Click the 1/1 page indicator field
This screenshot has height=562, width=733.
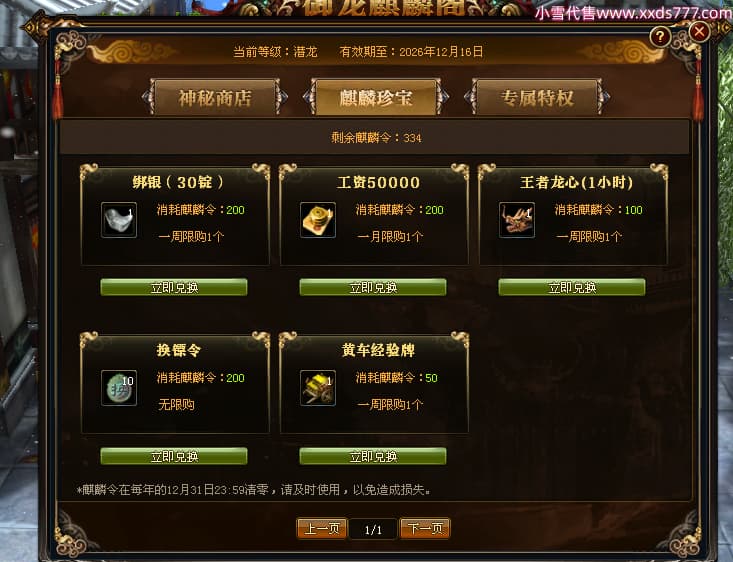[x=373, y=529]
